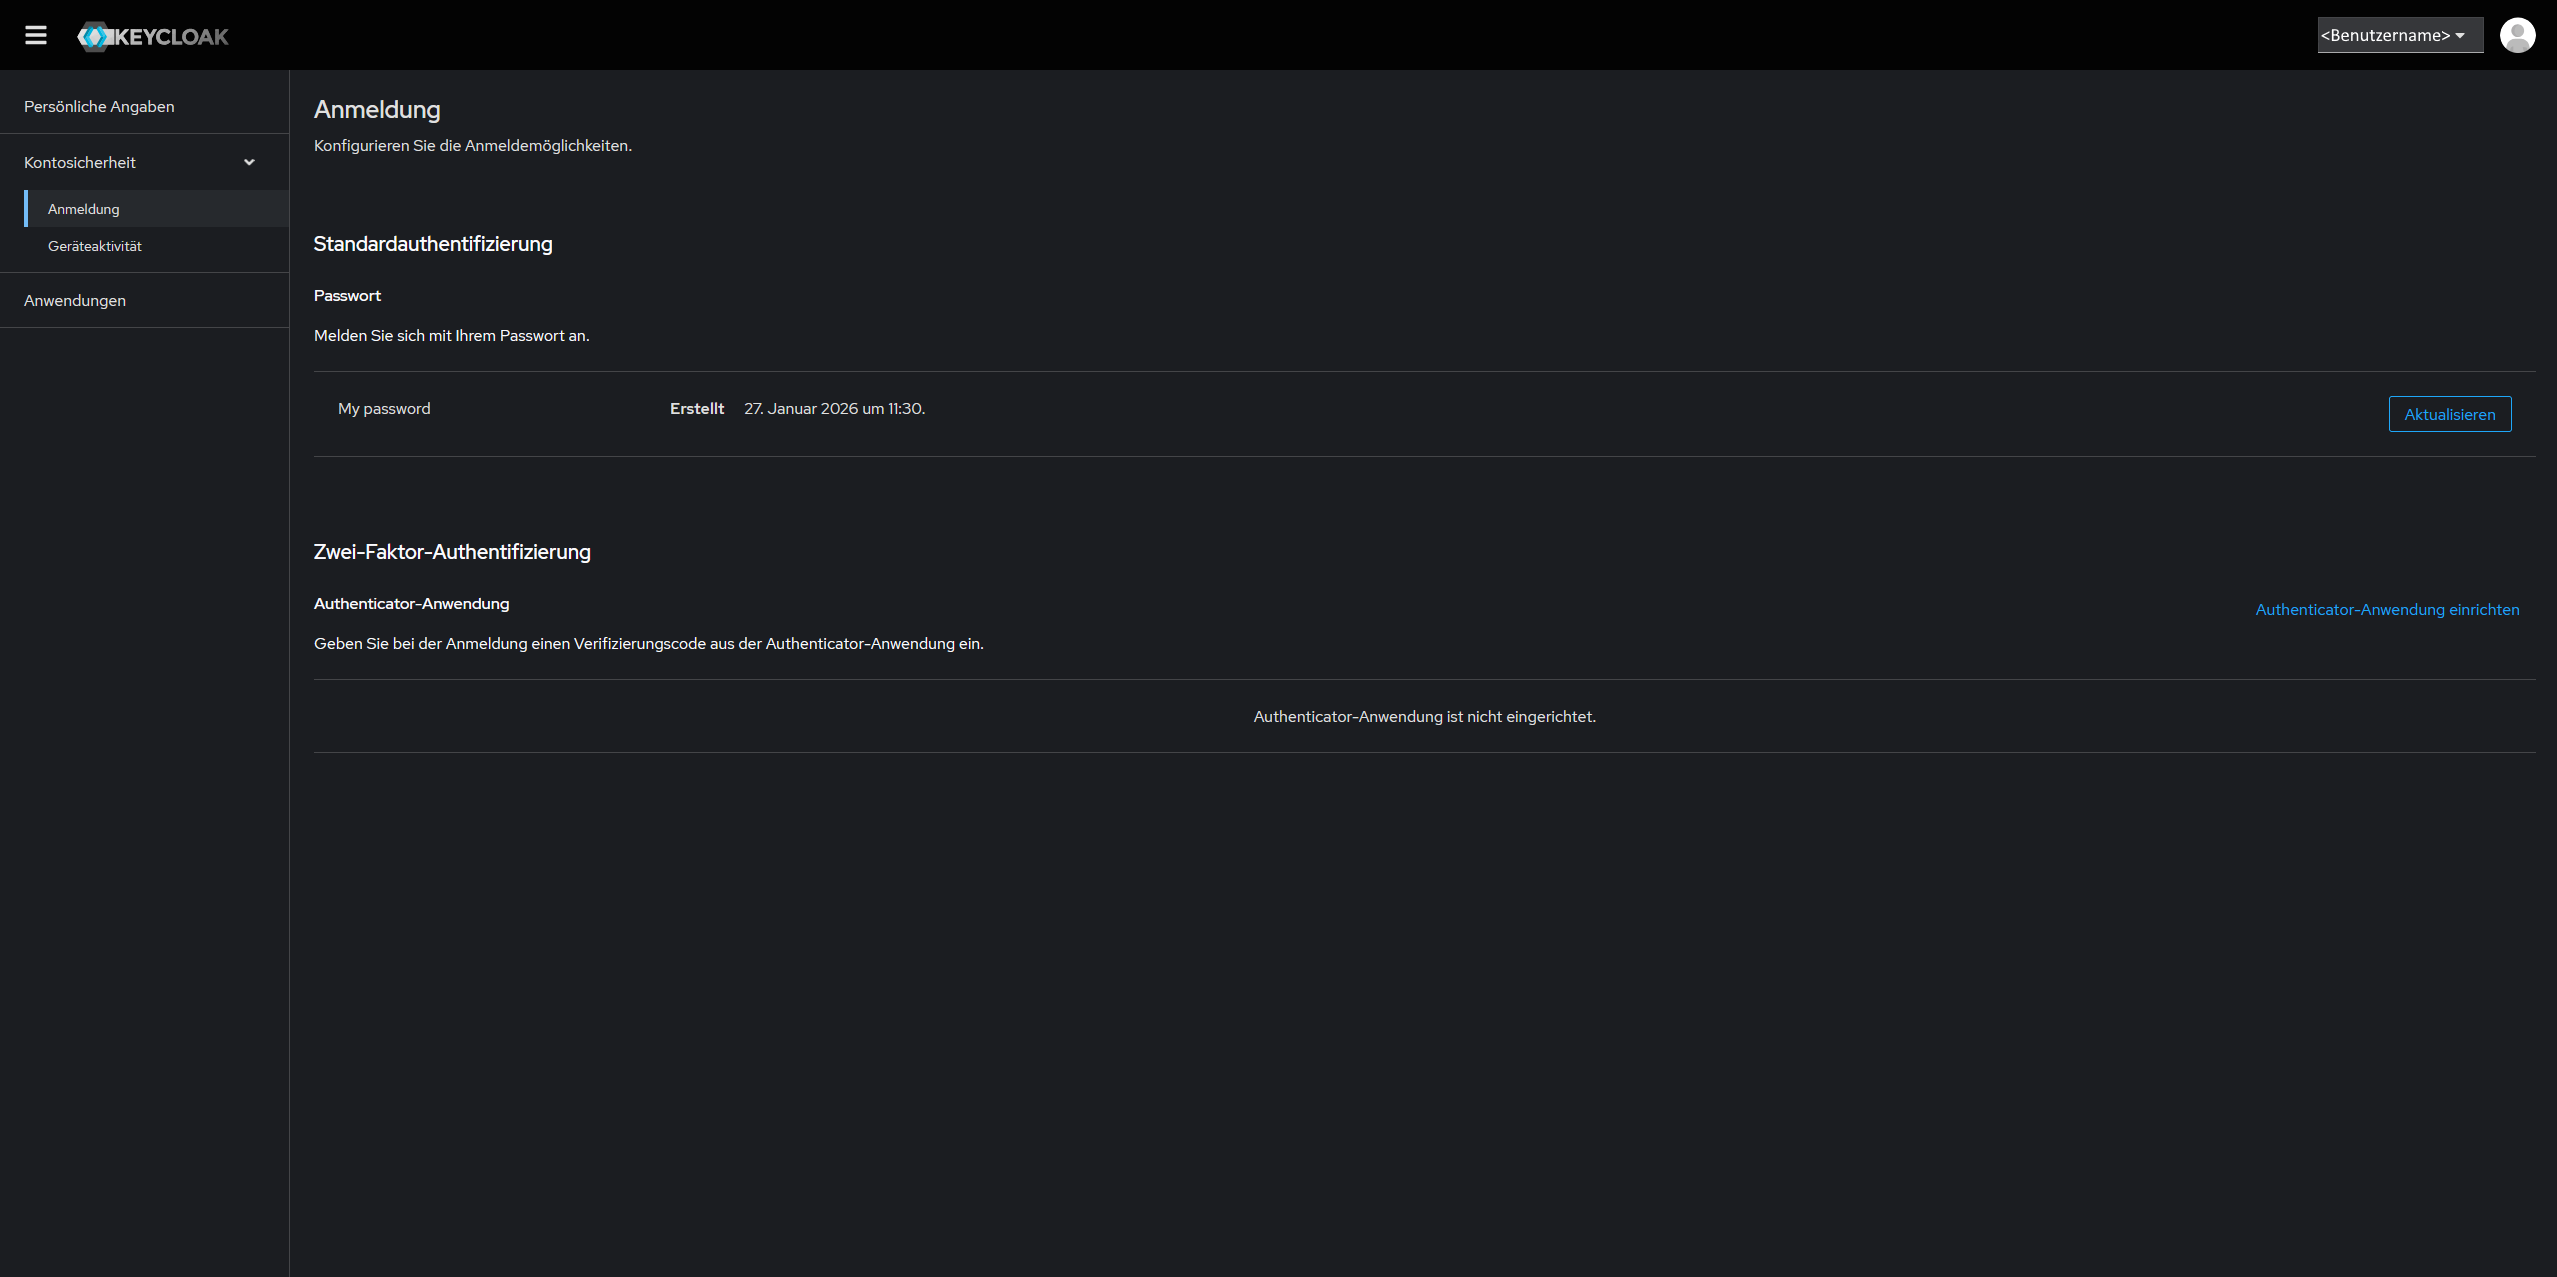The height and width of the screenshot is (1277, 2557).
Task: Click the Passwort subsection heading
Action: pos(347,296)
